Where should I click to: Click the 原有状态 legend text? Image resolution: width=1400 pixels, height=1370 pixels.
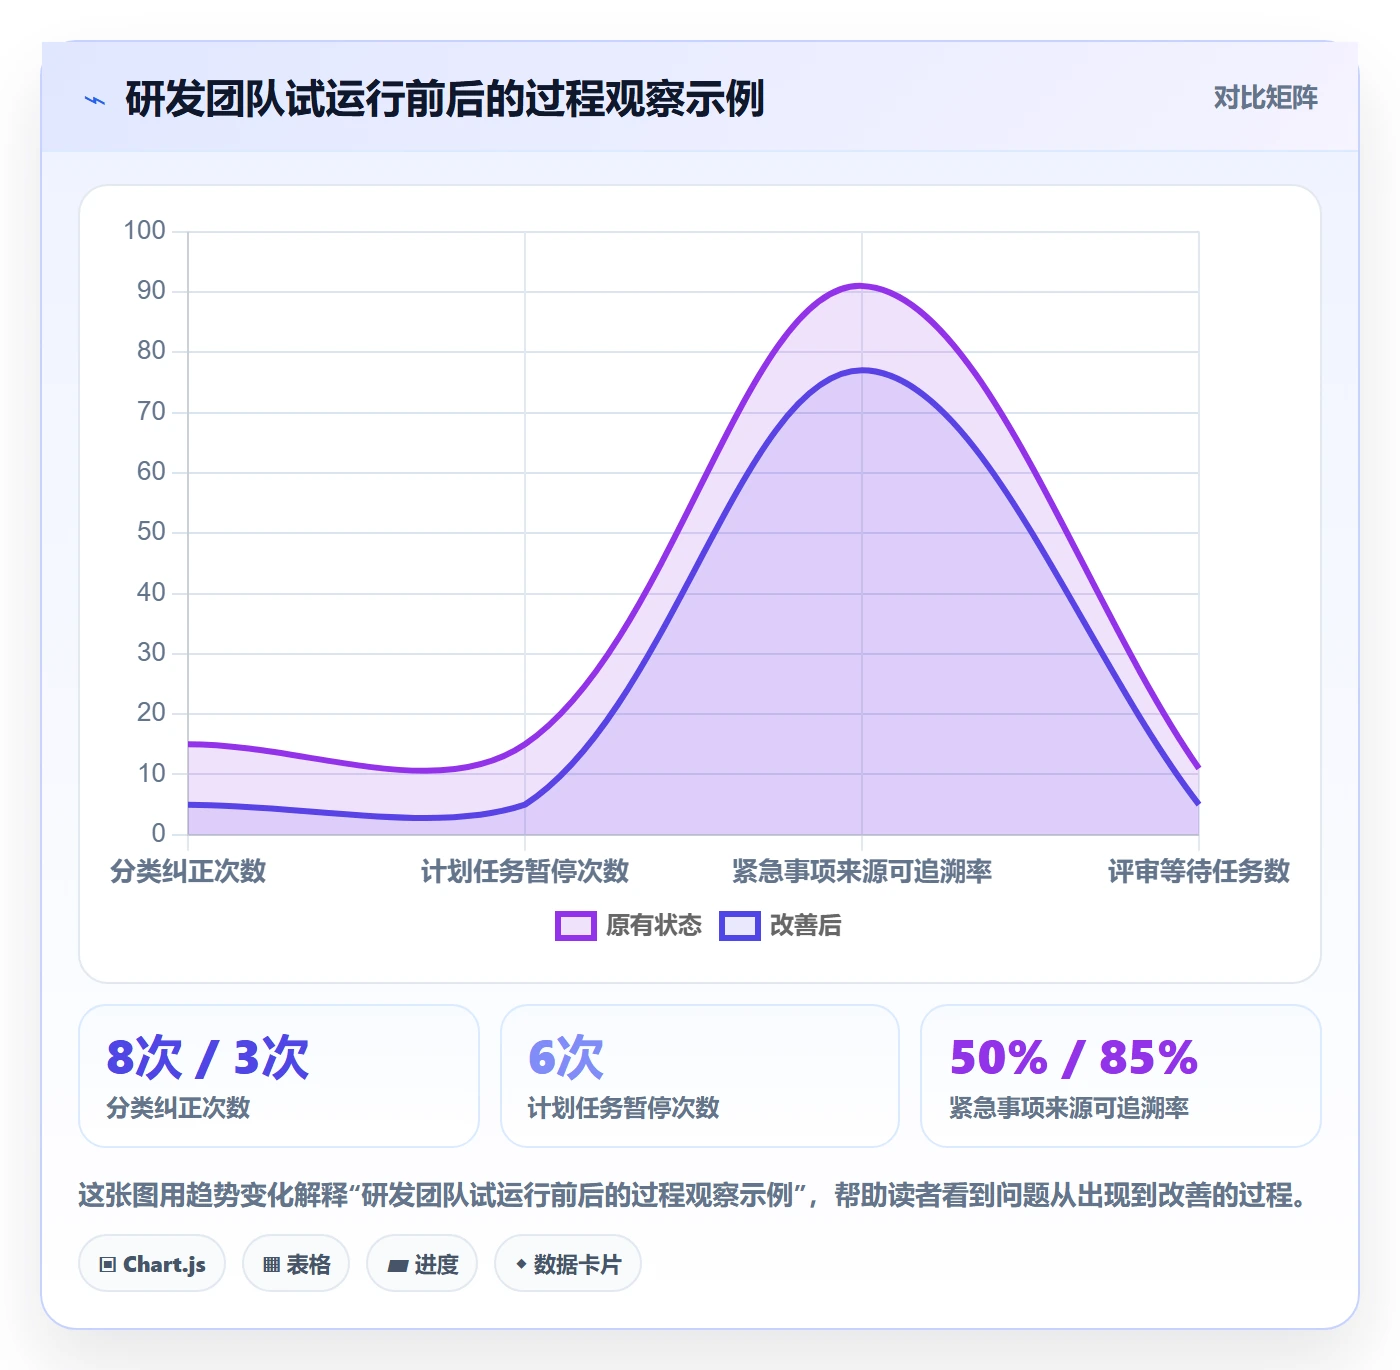pyautogui.click(x=654, y=926)
